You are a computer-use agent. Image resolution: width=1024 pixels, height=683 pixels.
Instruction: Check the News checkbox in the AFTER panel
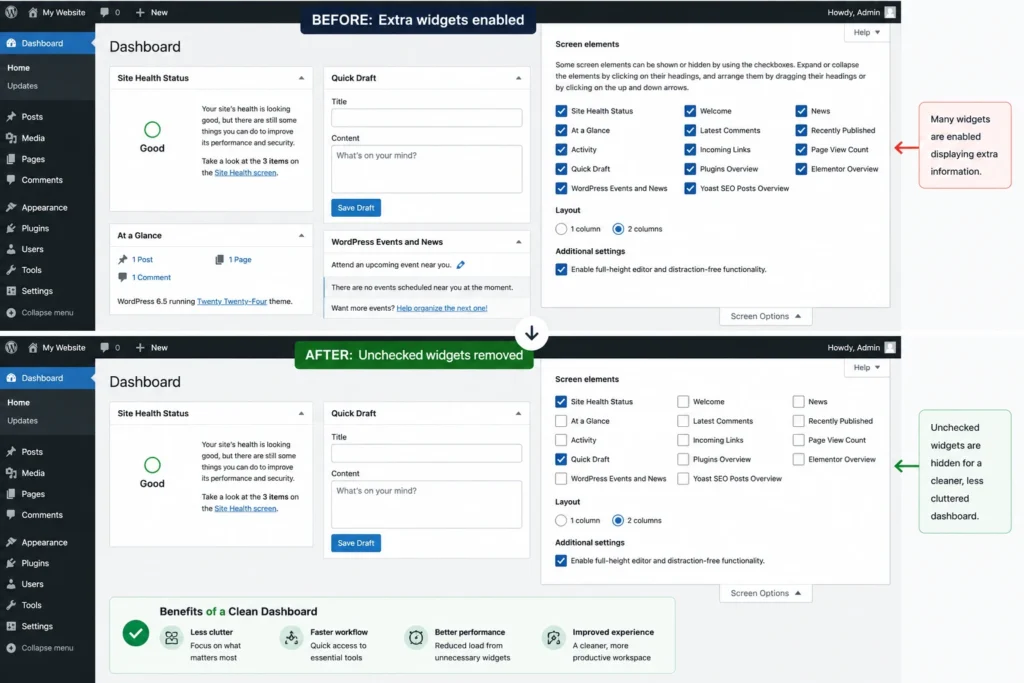(x=798, y=402)
